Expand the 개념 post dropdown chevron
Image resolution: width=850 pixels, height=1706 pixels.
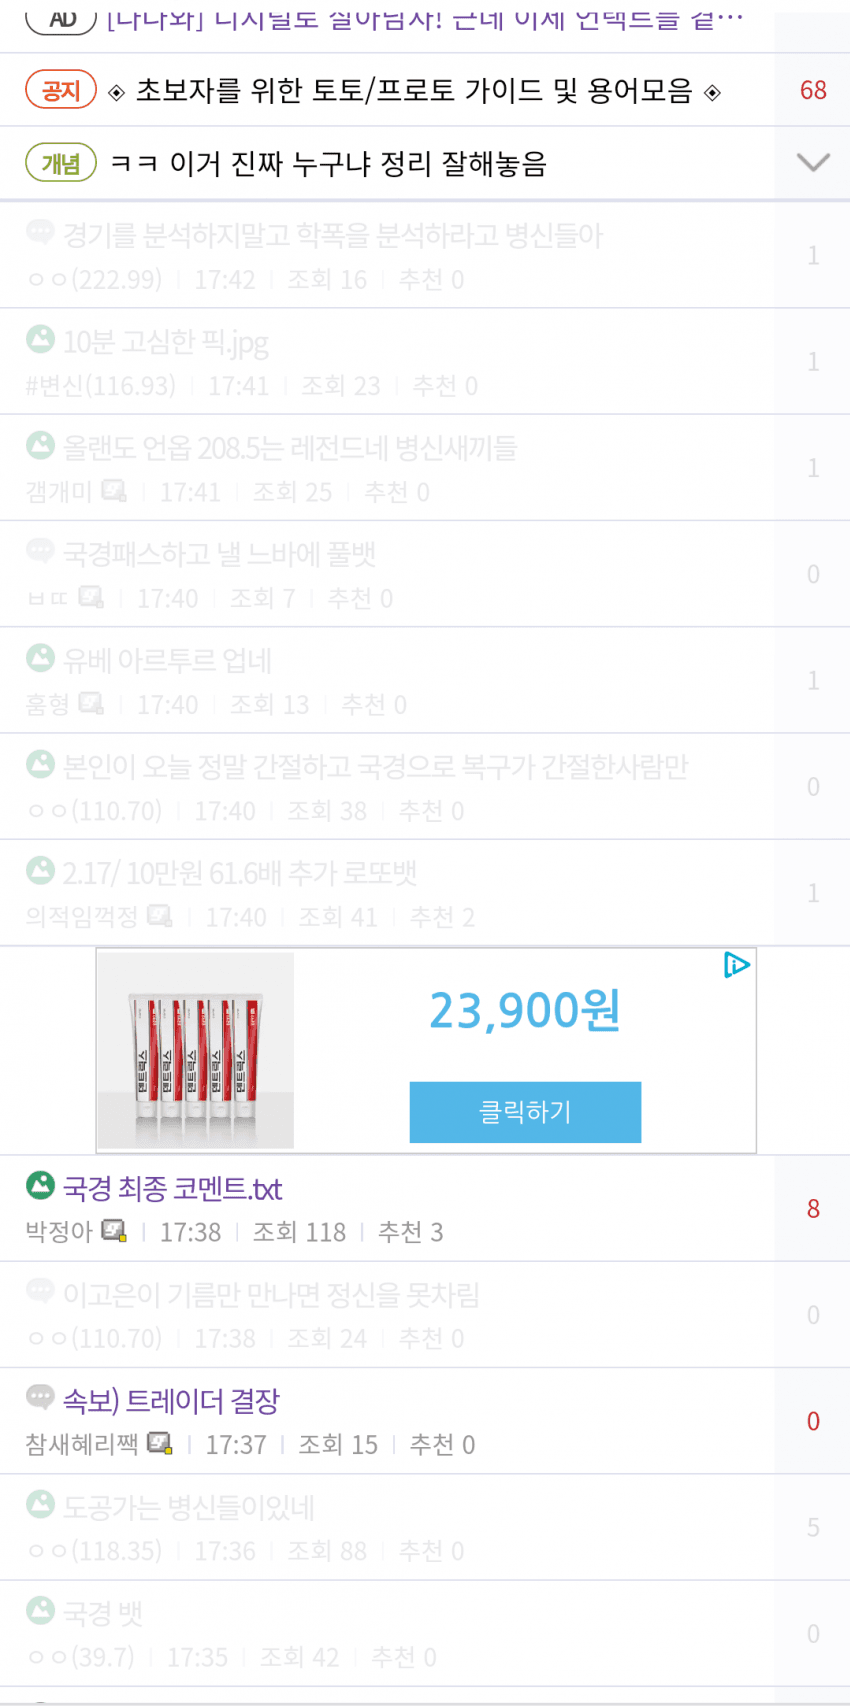[x=813, y=163]
